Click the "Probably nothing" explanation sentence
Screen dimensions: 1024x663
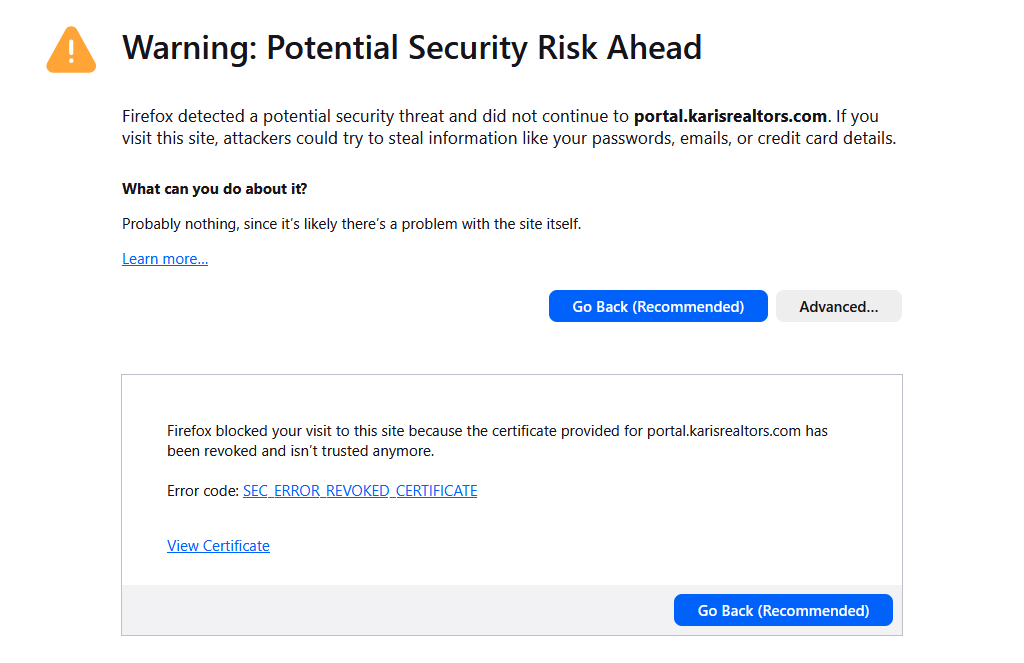(x=351, y=224)
